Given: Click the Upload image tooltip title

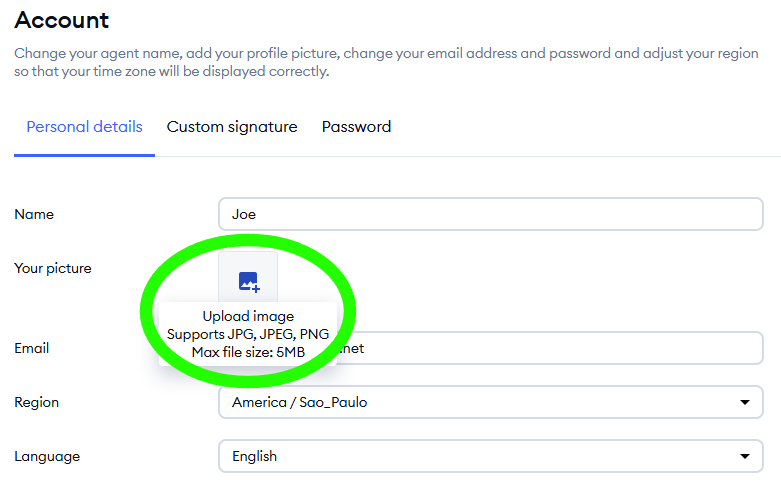Looking at the screenshot, I should coord(248,316).
